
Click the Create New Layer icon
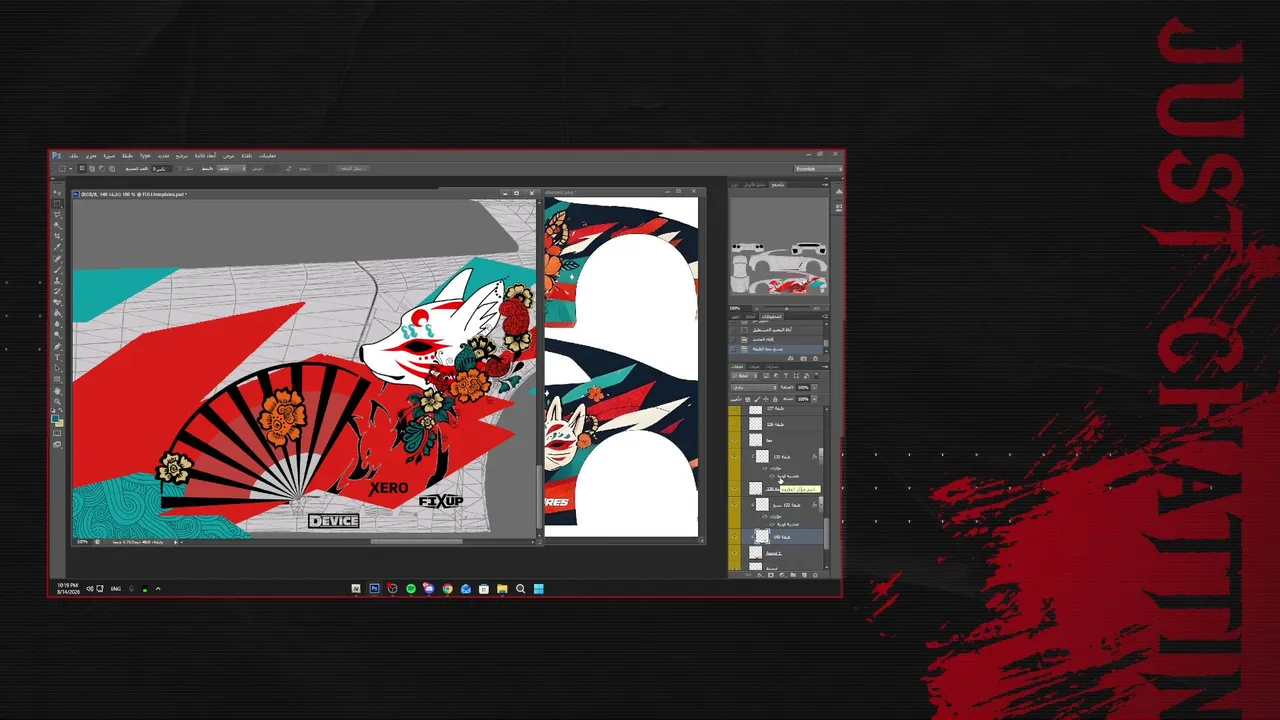[804, 575]
